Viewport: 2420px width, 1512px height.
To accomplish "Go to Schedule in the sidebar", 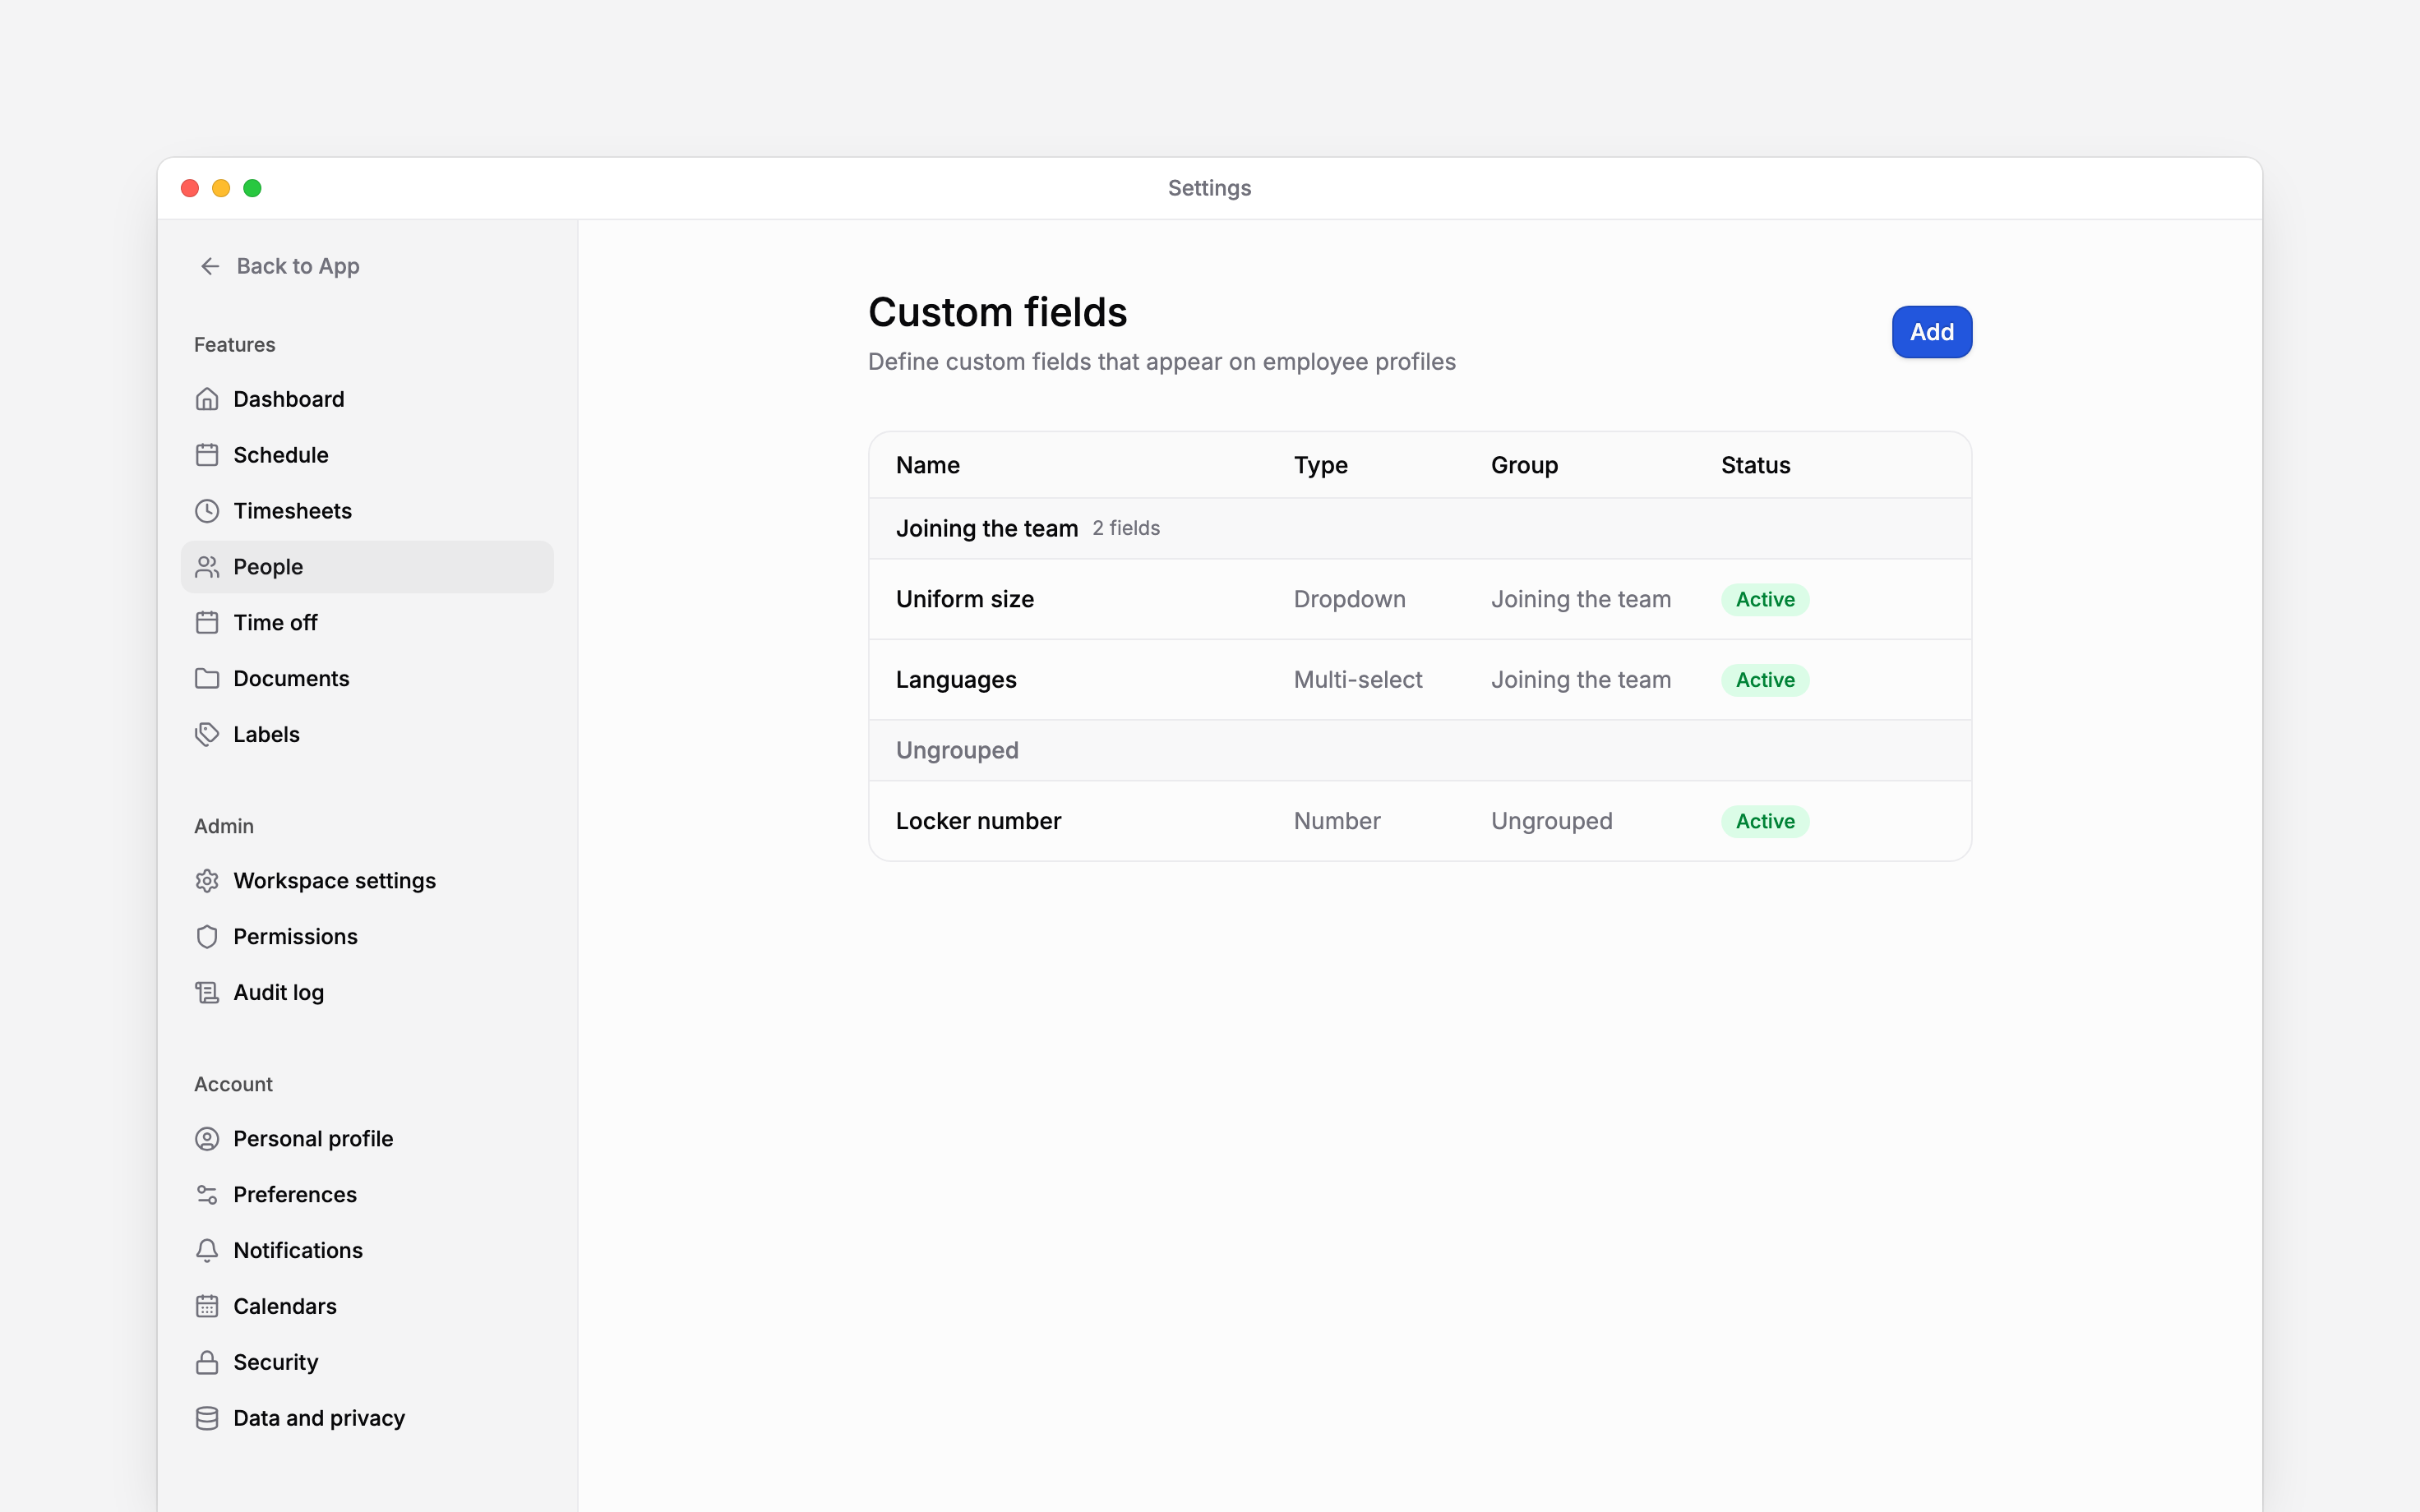I will click(367, 455).
